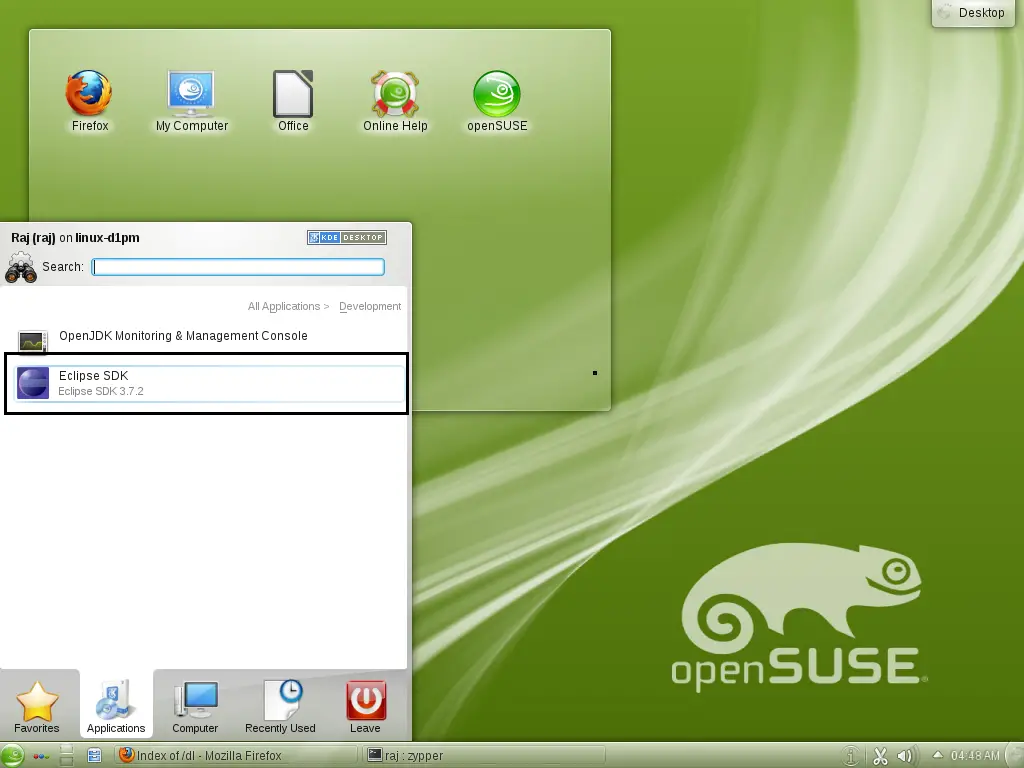Show the Recently Used tab
The image size is (1024, 768).
pos(280,706)
